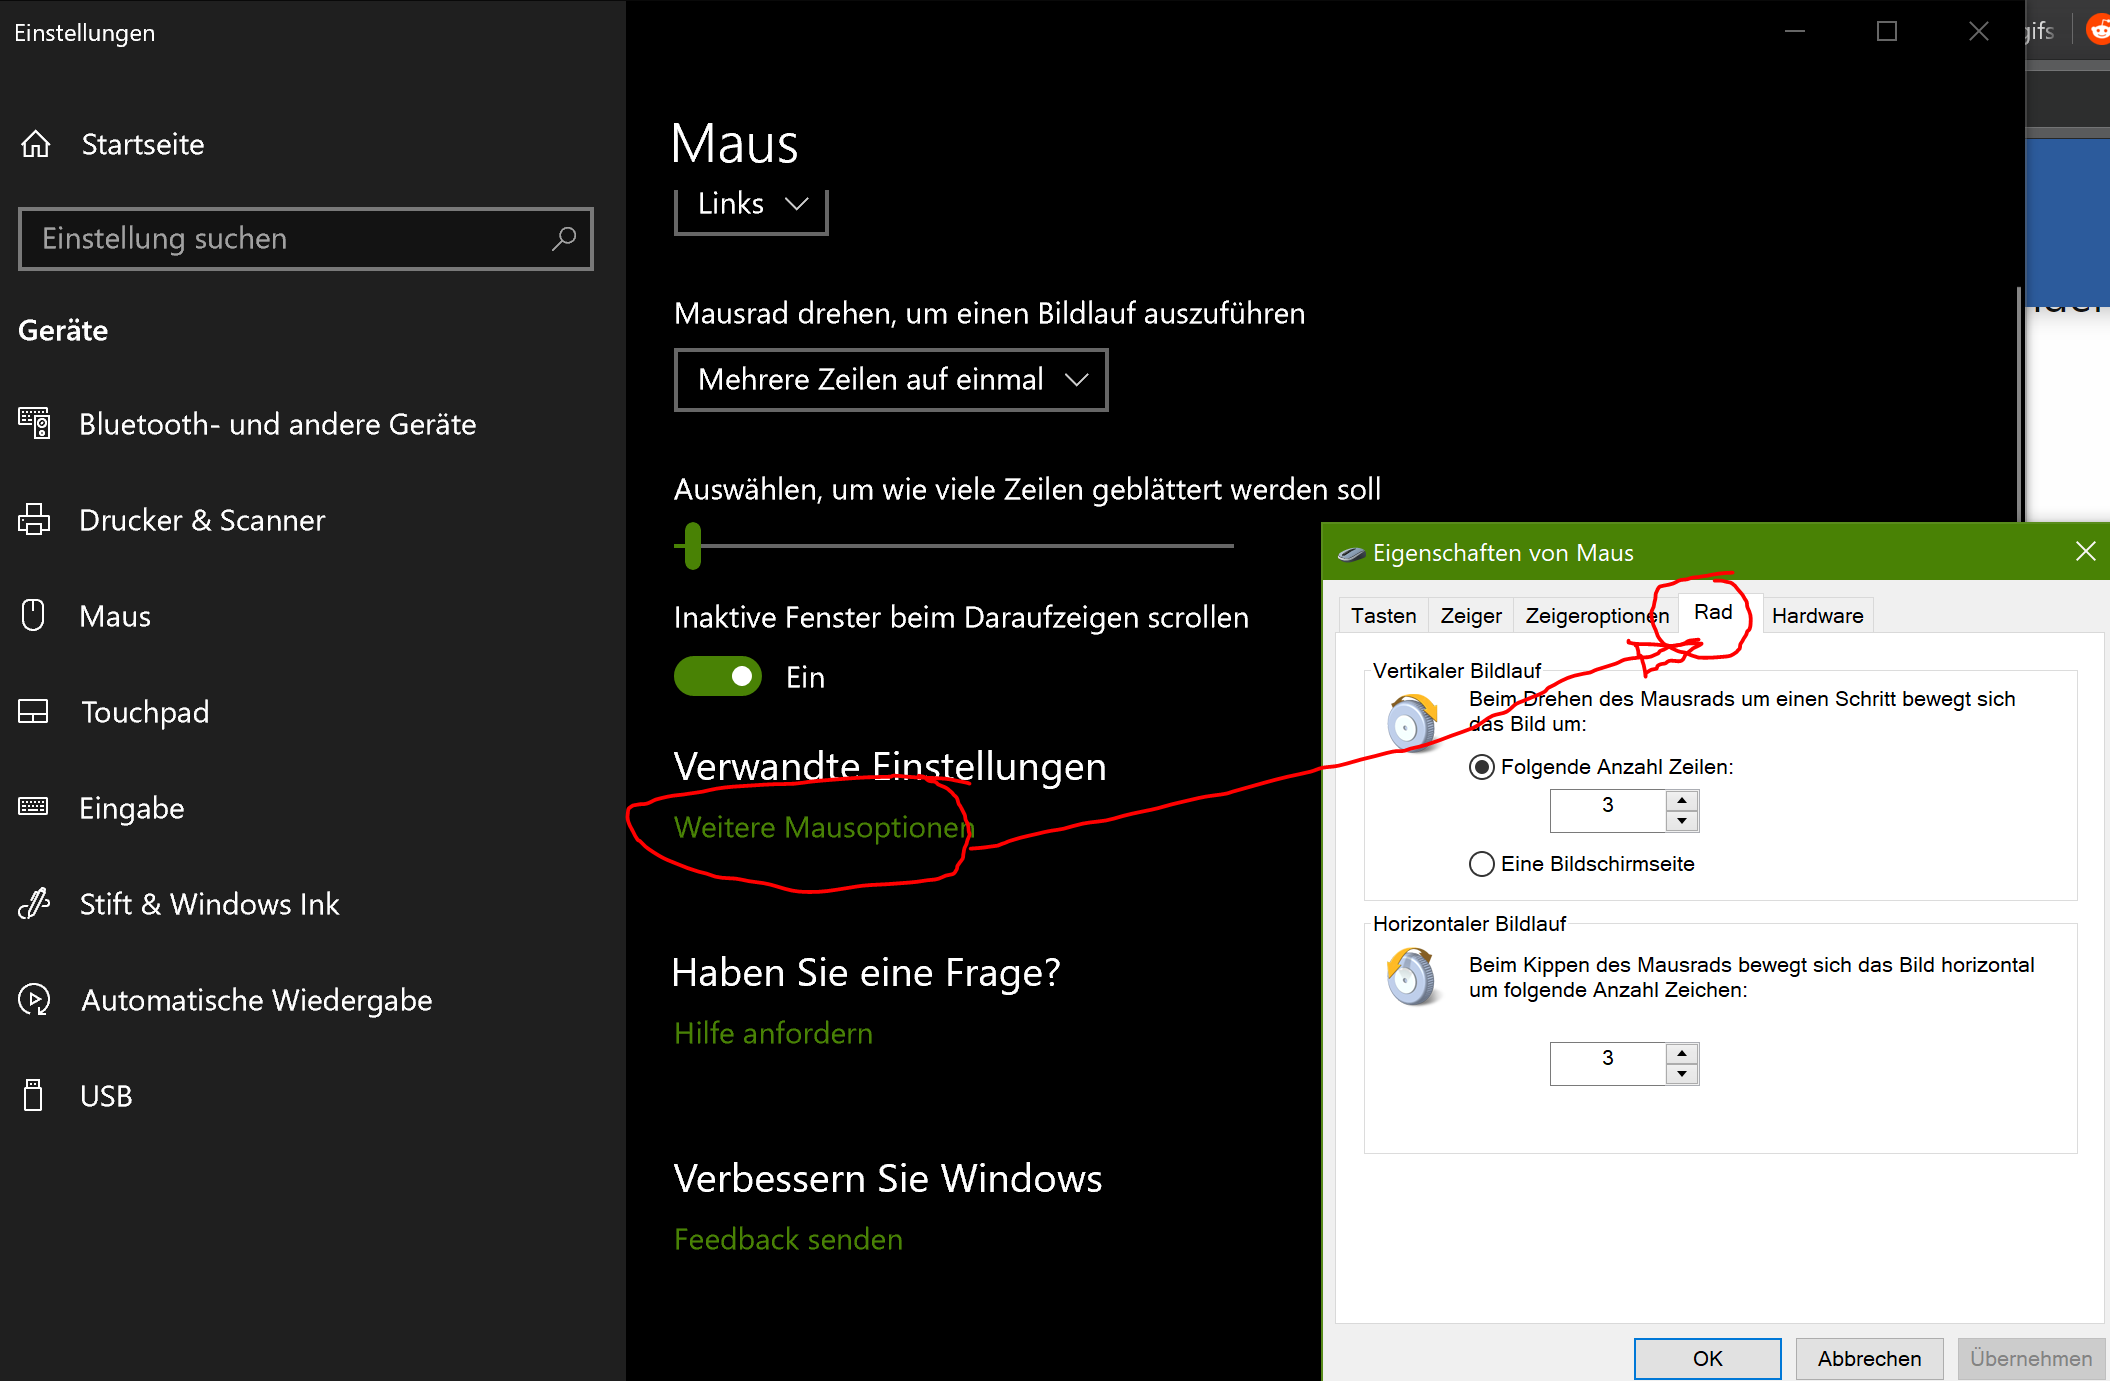Open the Eingabe keyboard icon

(34, 807)
